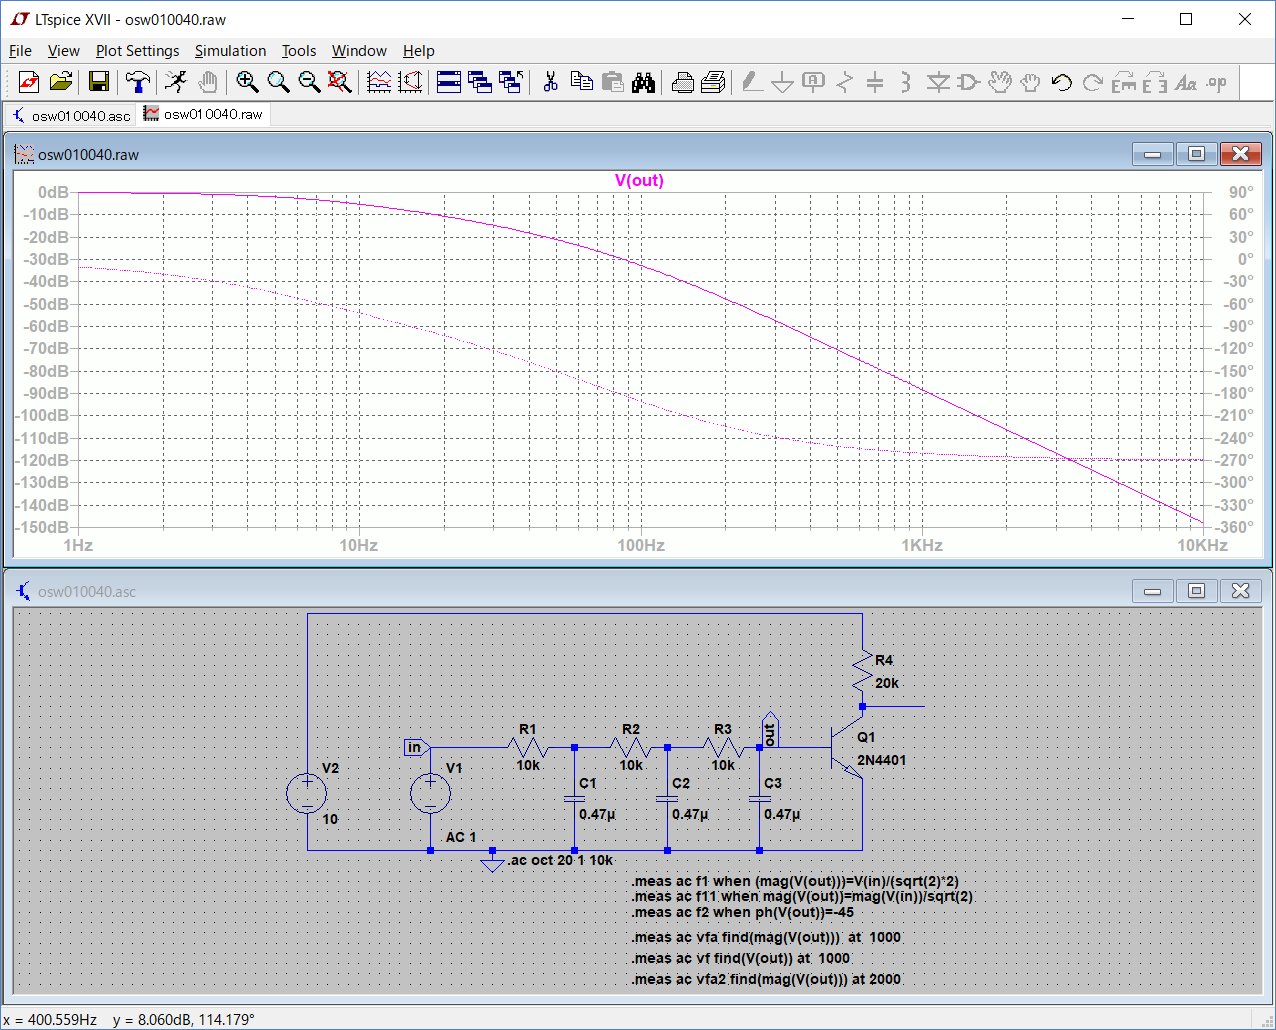Open the Simulation menu
Screen dimensions: 1276x1030
tap(230, 51)
